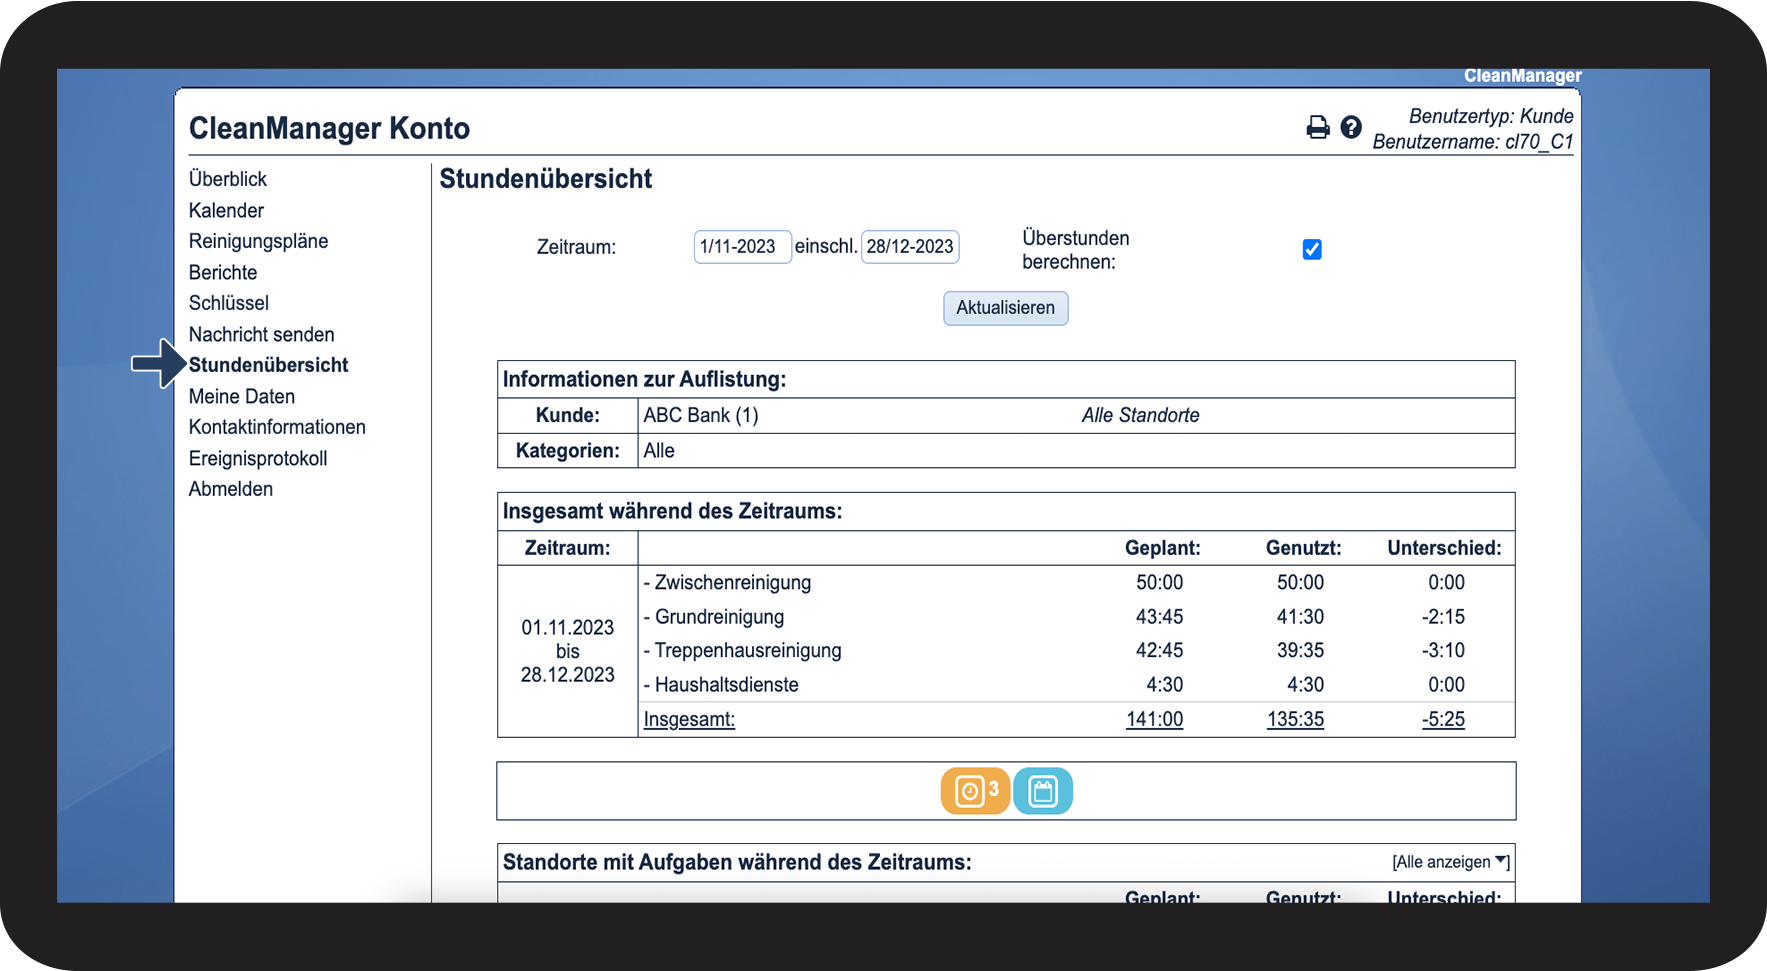Open Reinigungspläne menu item
This screenshot has width=1767, height=971.
(258, 241)
